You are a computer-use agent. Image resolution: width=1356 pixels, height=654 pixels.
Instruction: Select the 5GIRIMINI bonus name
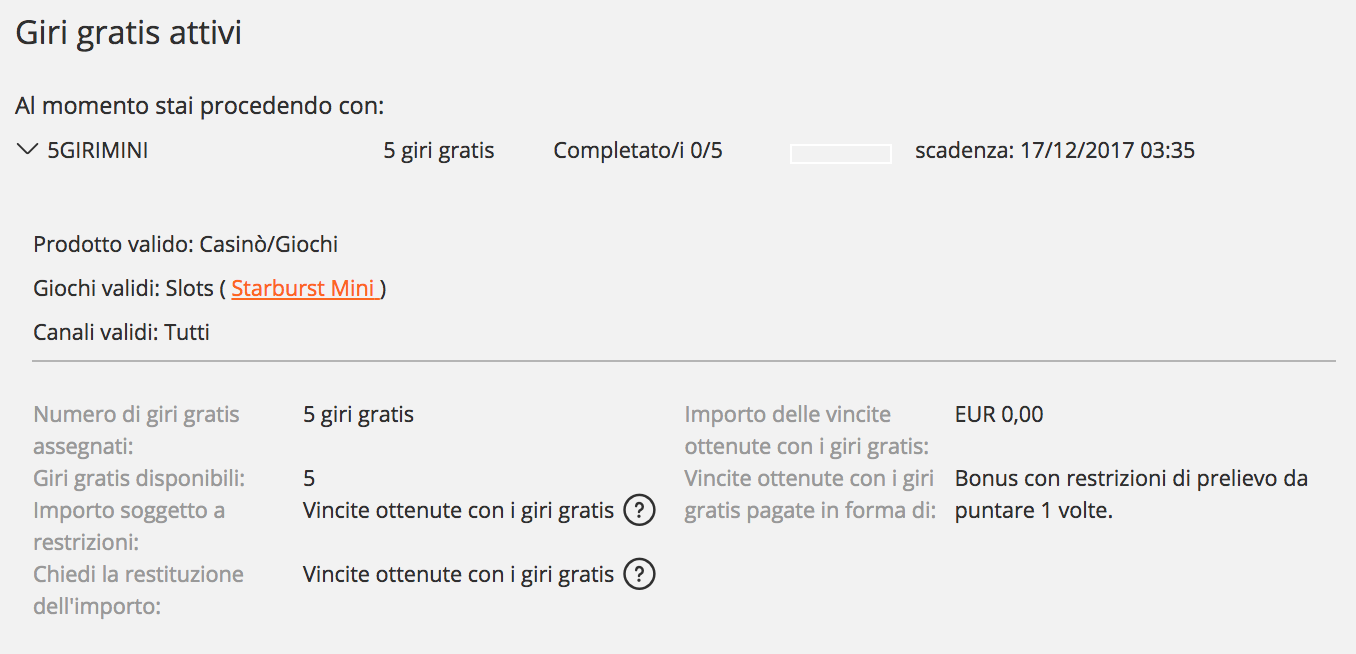(98, 151)
